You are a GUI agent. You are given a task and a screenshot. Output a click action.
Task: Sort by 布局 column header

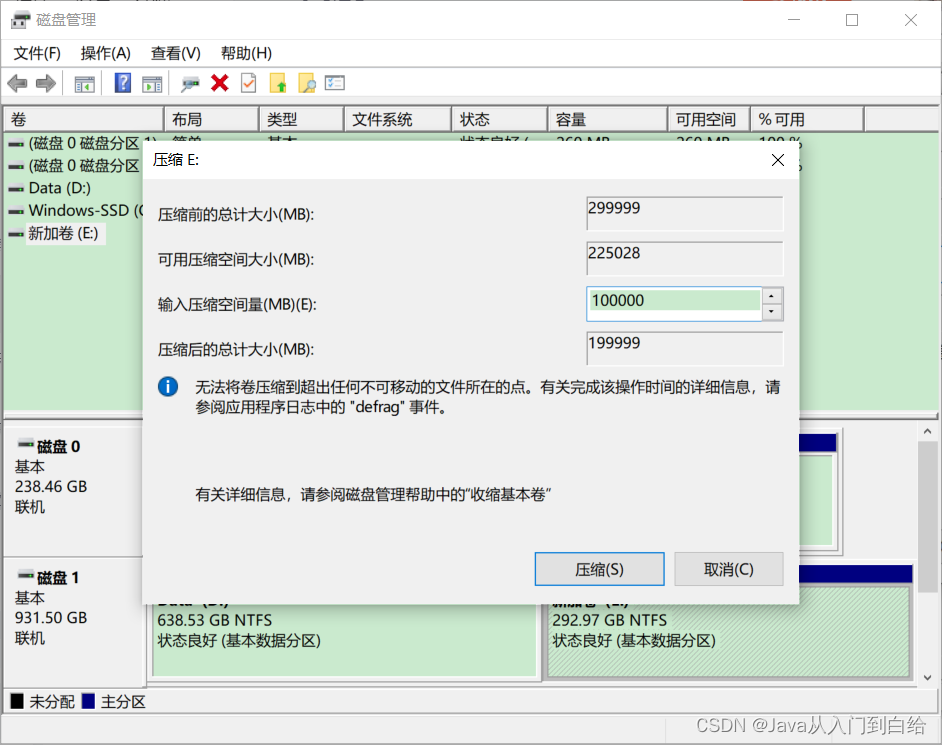tap(211, 120)
